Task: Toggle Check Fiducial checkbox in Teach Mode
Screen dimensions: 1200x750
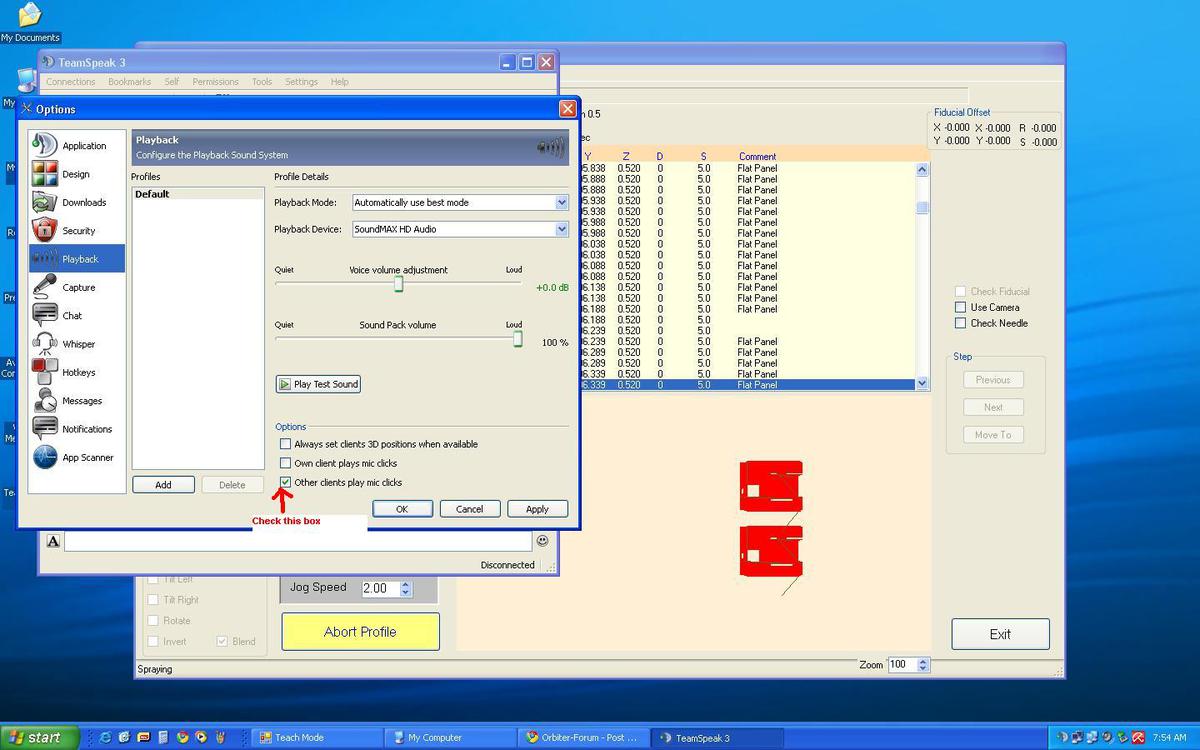Action: [x=961, y=291]
